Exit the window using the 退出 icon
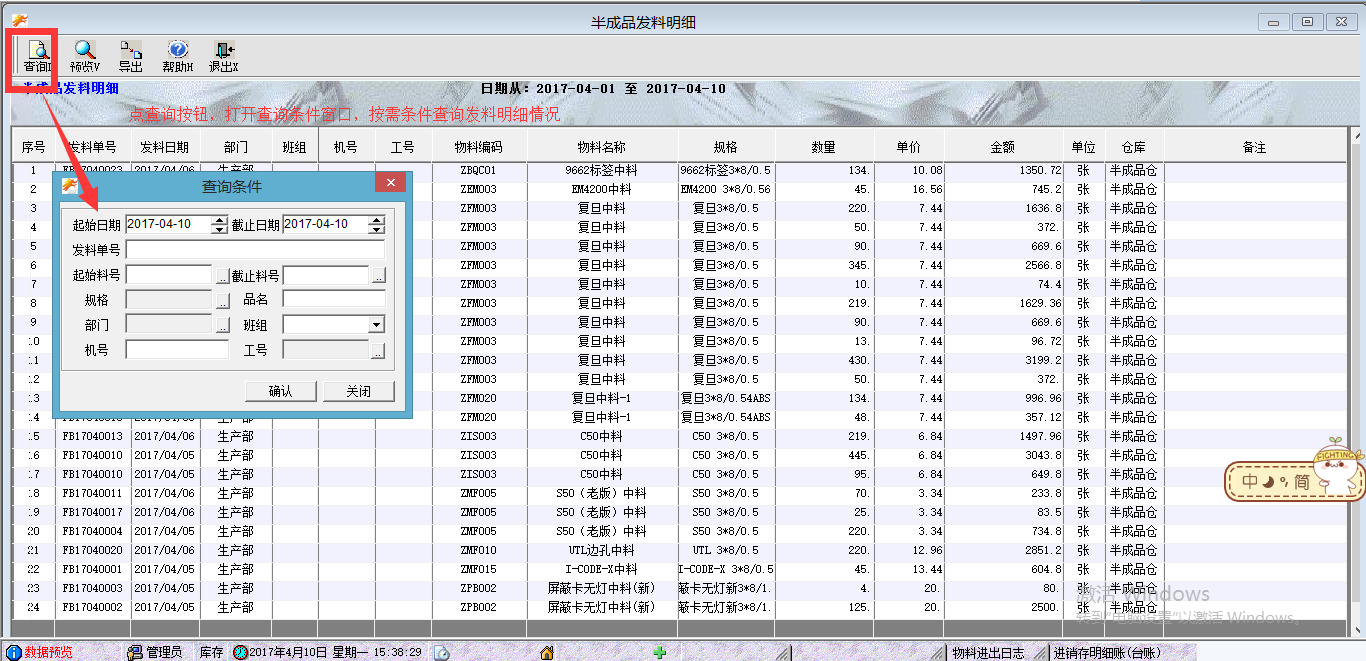 tap(223, 57)
